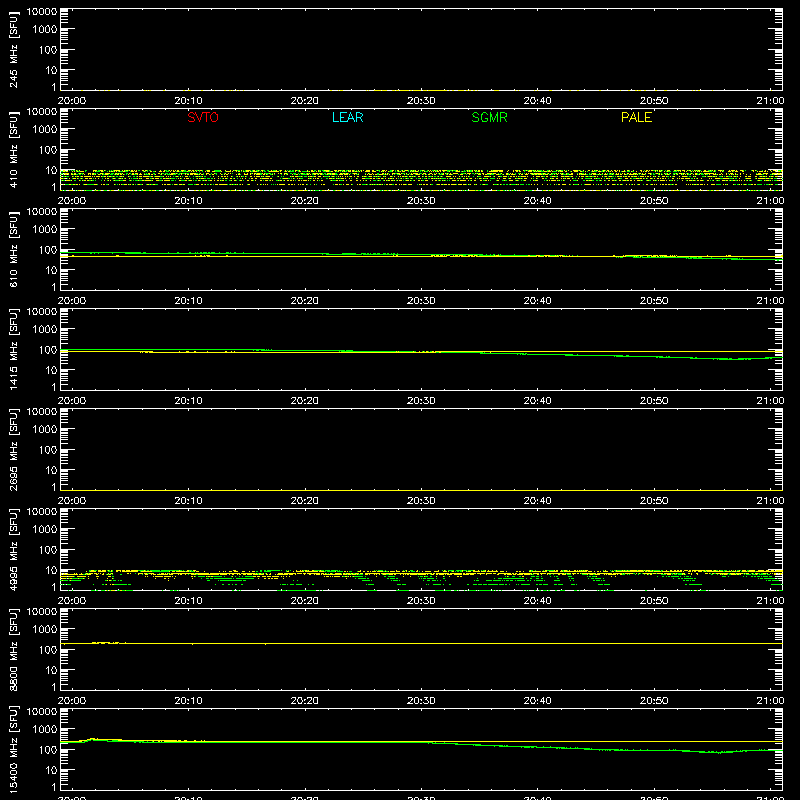Screen dimensions: 800x800
Task: Click the 20:50 tick under the 4995 MHz panel
Action: click(654, 601)
